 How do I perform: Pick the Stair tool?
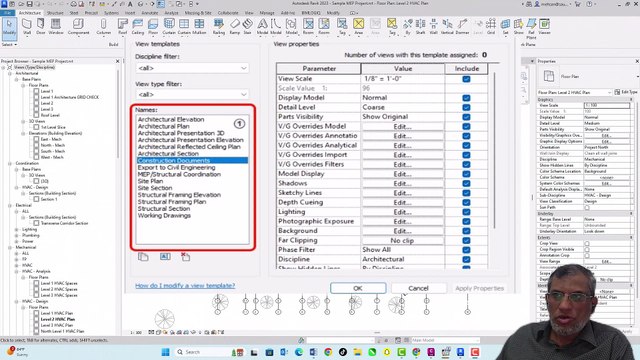point(247,27)
